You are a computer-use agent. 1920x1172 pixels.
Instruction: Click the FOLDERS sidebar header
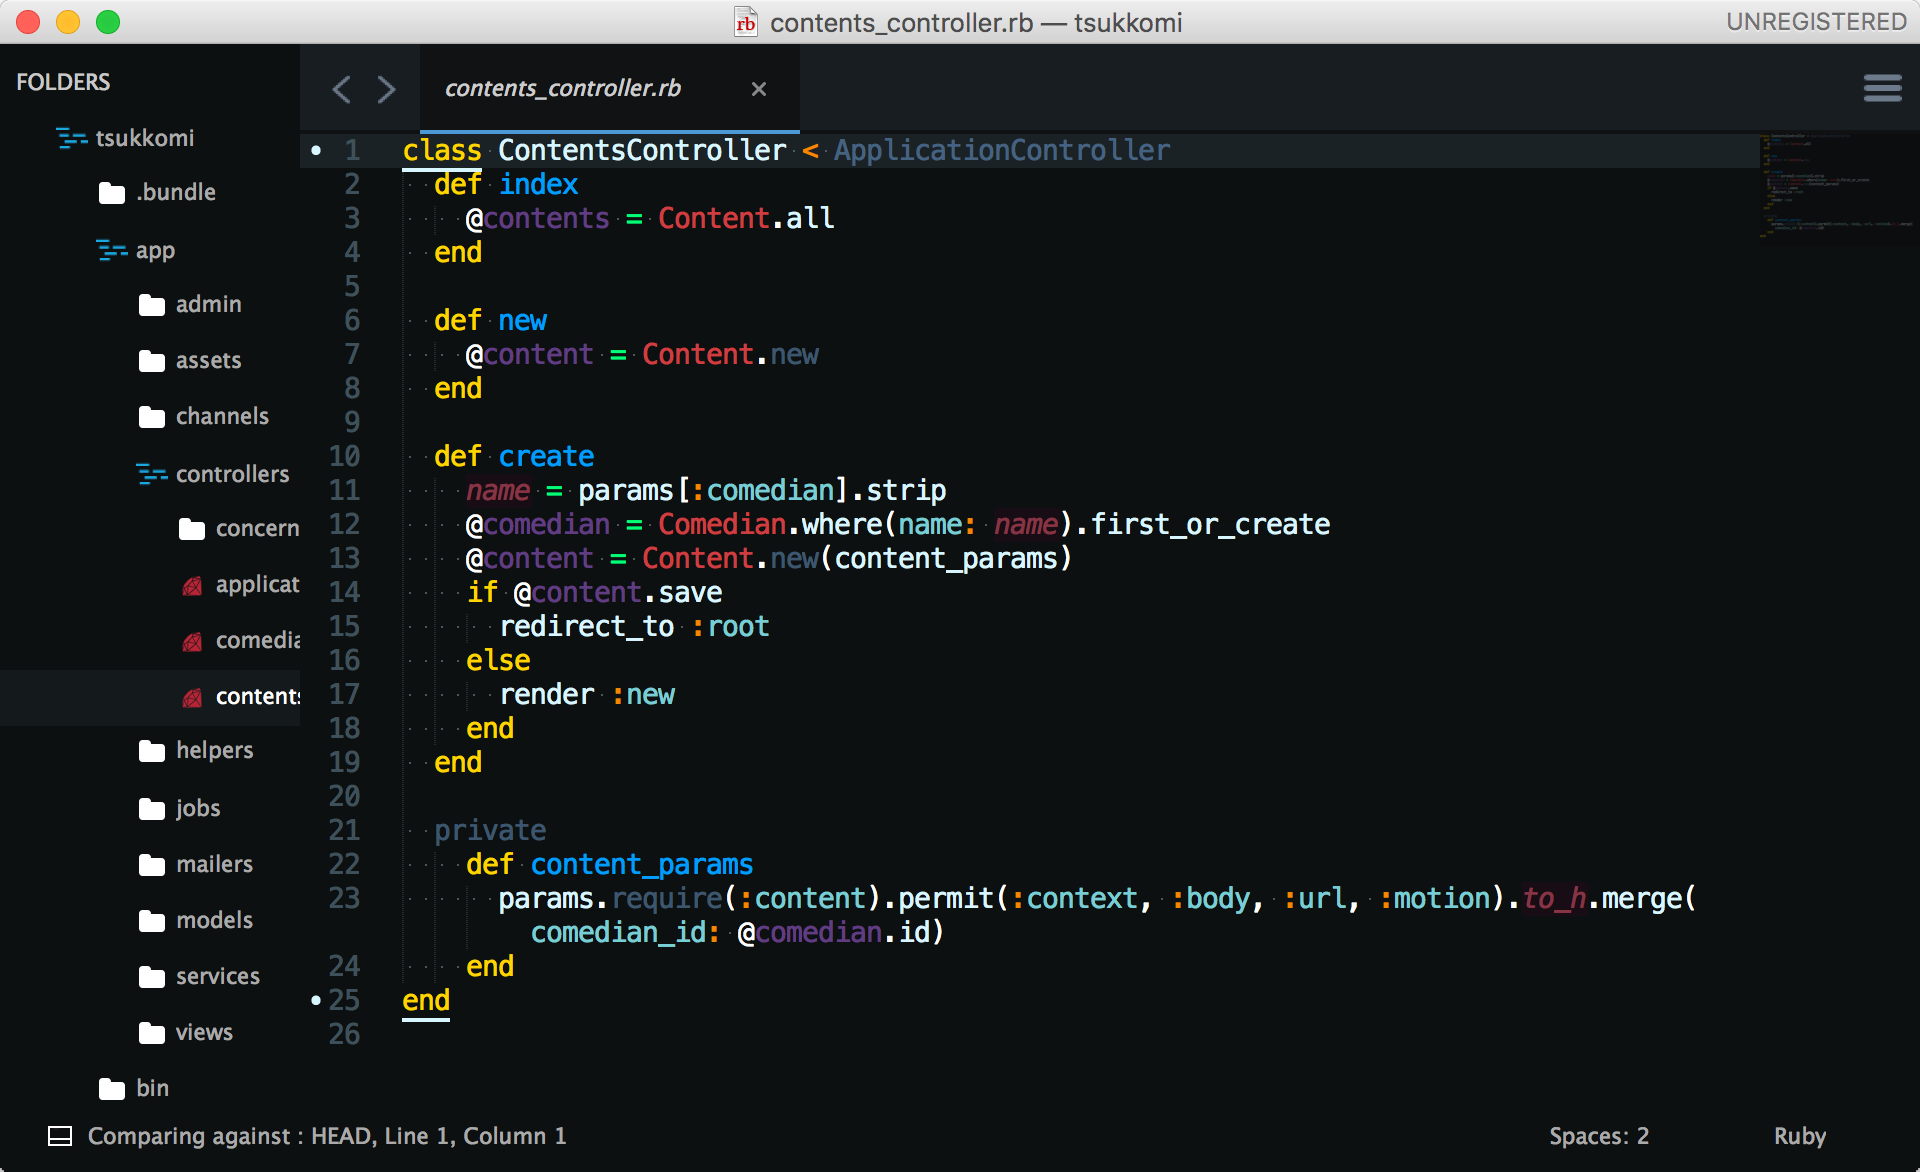63,82
